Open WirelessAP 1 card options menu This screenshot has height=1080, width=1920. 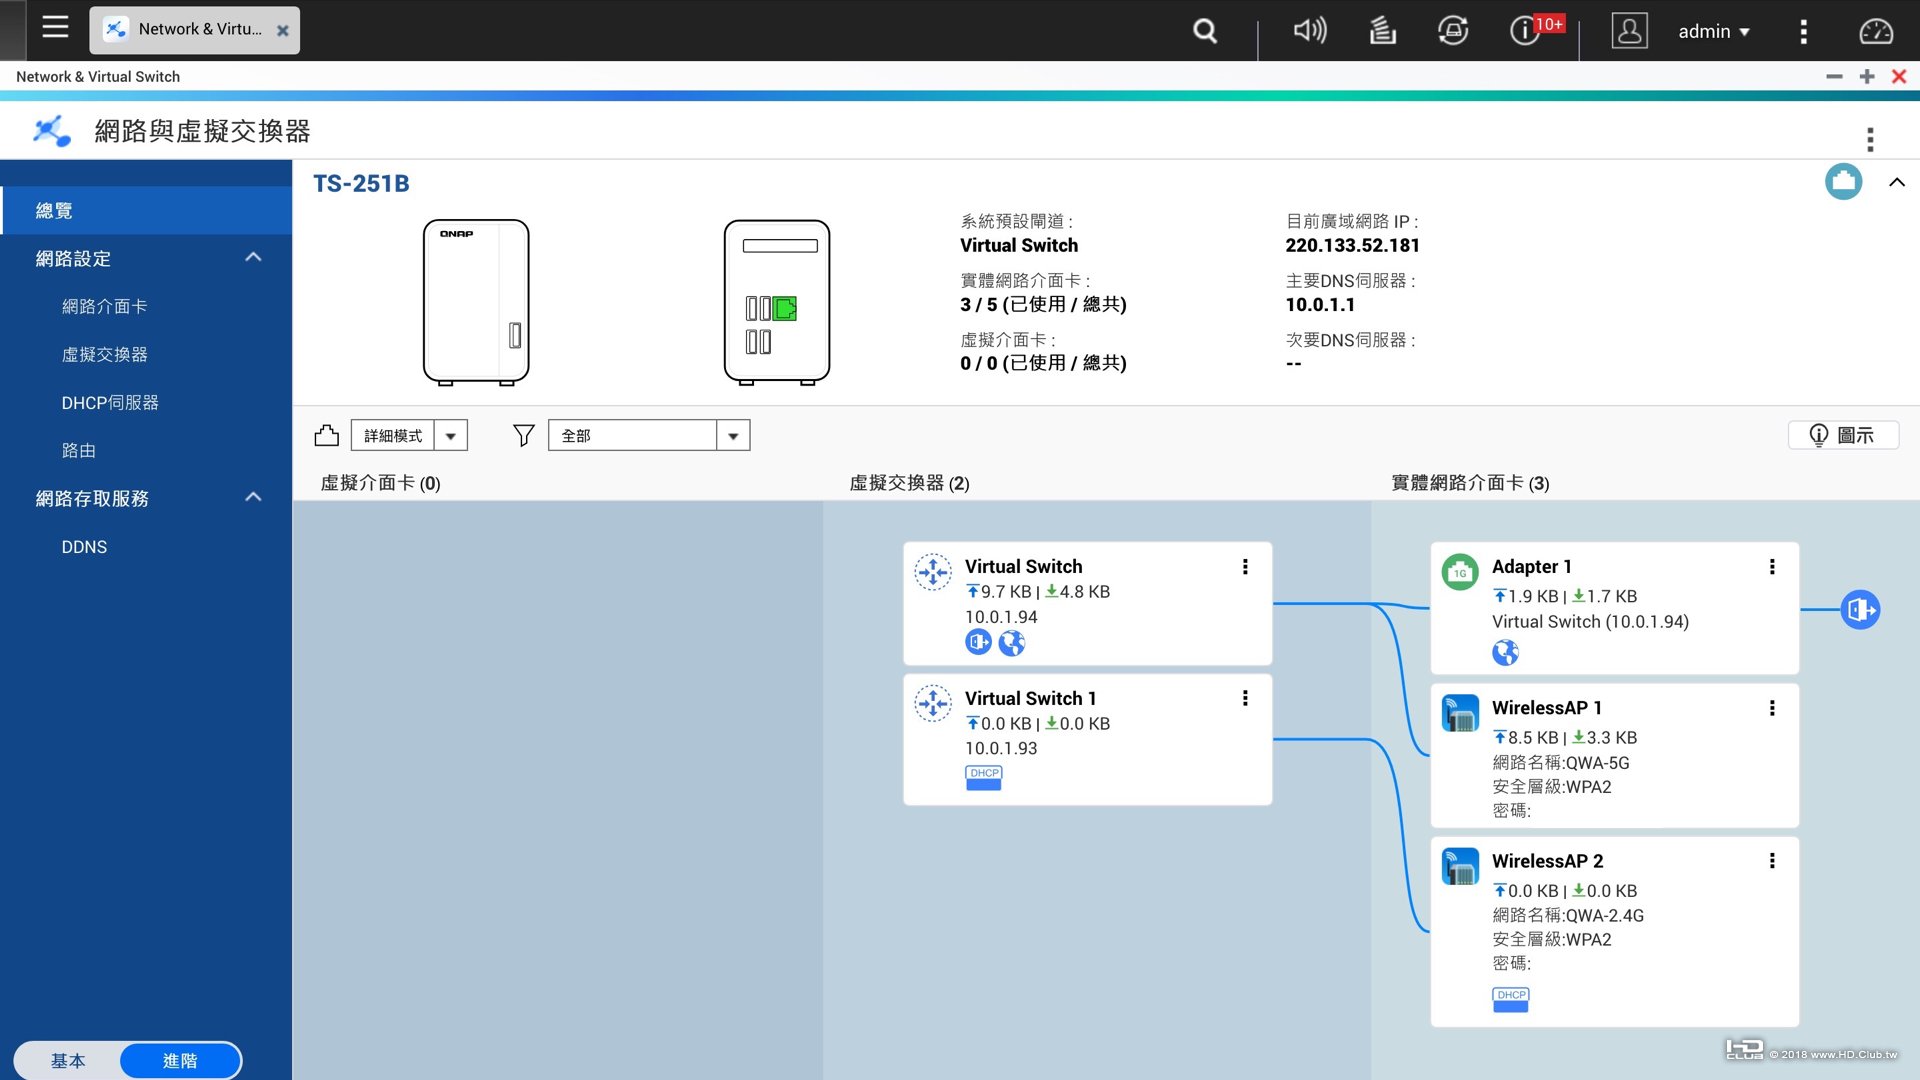click(x=1772, y=708)
